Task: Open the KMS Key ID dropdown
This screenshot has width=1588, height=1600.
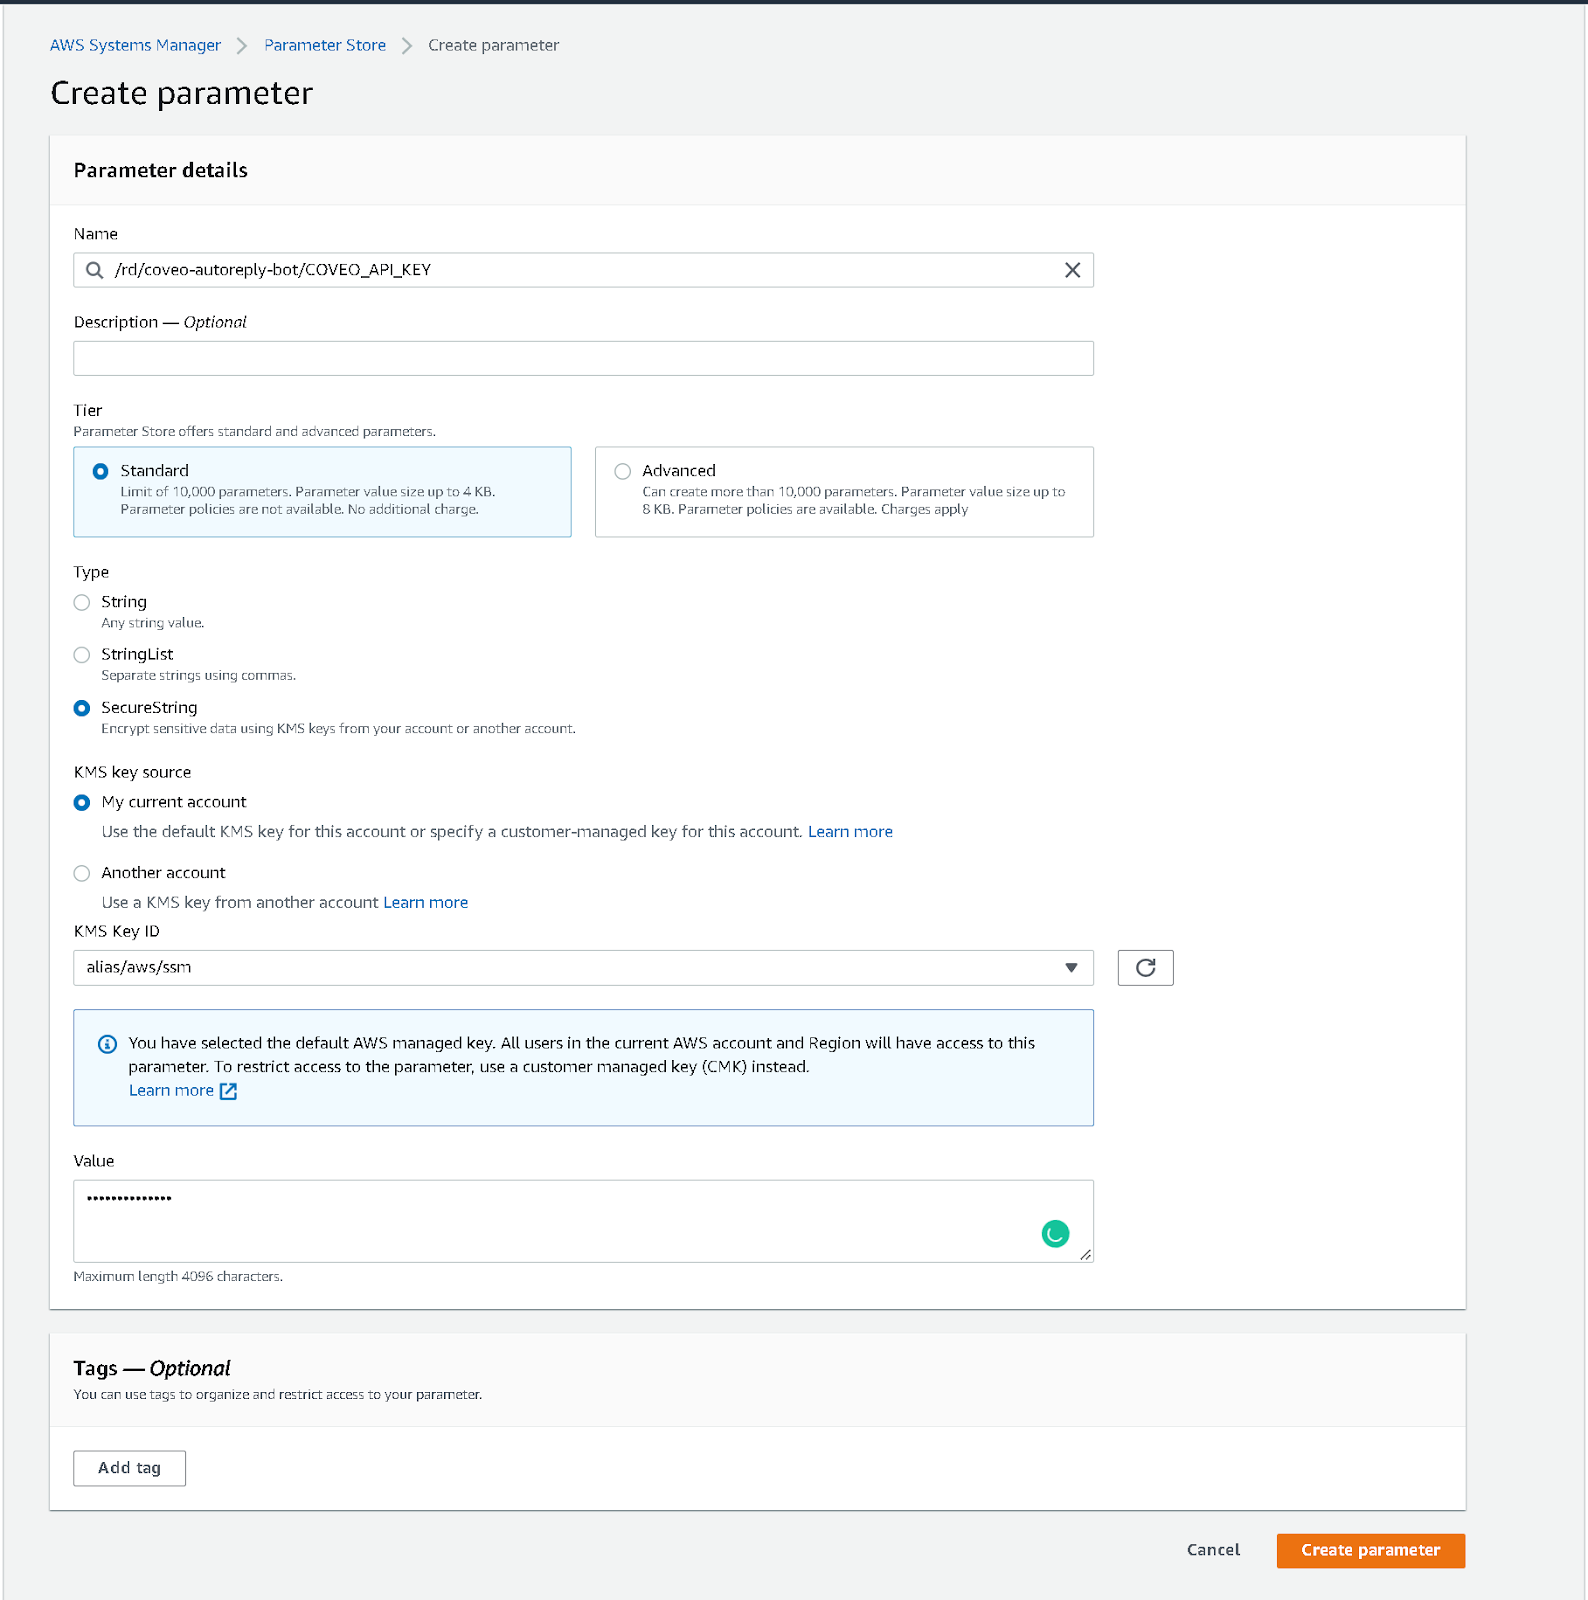Action: tap(583, 967)
